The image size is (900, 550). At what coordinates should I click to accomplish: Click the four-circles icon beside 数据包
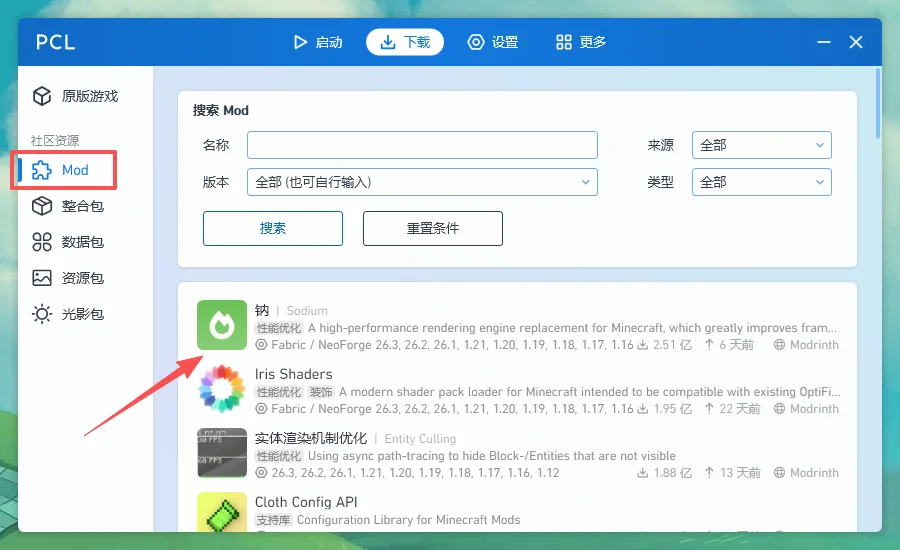42,242
